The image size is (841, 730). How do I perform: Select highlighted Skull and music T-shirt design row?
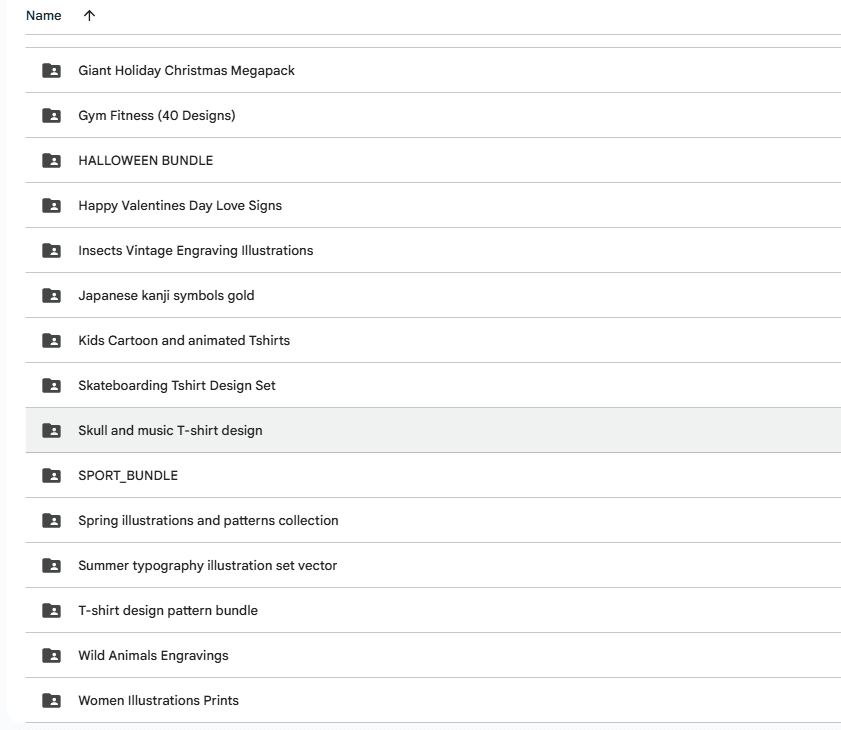tap(170, 431)
